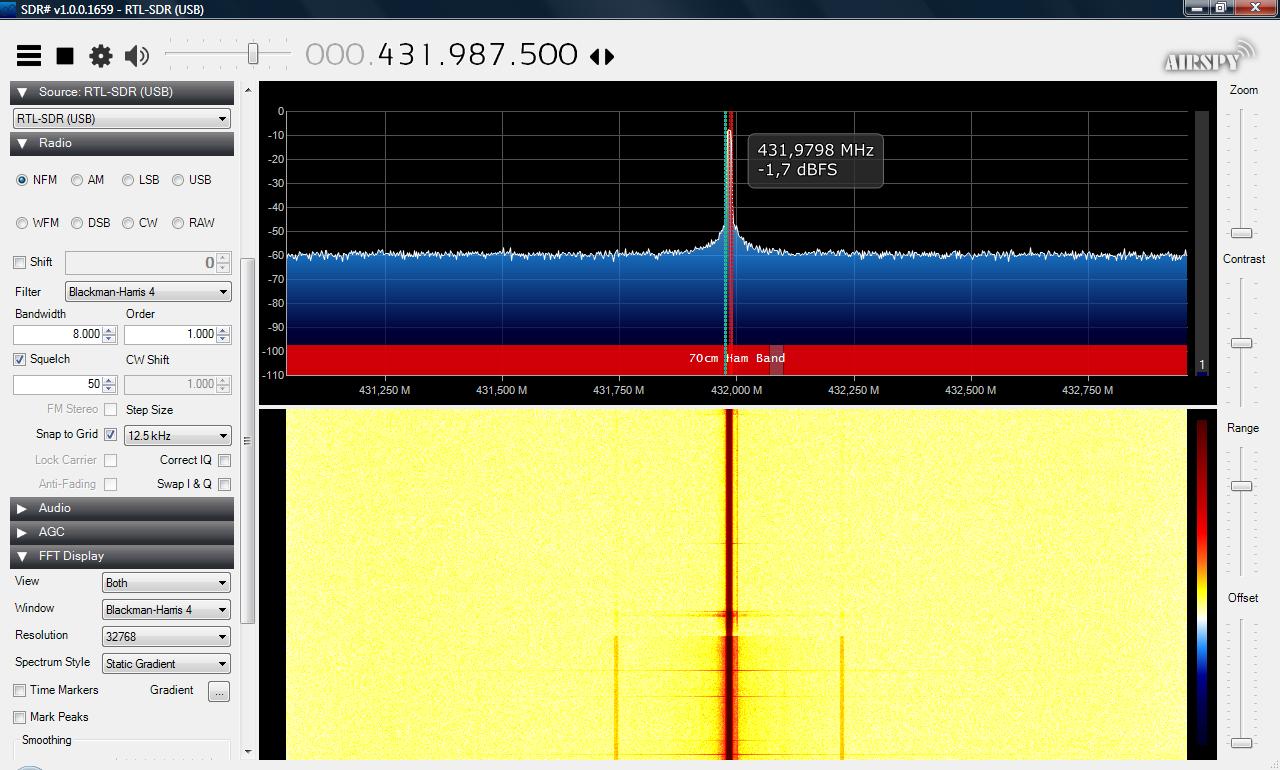Viewport: 1280px width, 770px height.
Task: Open the Resolution 32768 dropdown
Action: tap(166, 637)
